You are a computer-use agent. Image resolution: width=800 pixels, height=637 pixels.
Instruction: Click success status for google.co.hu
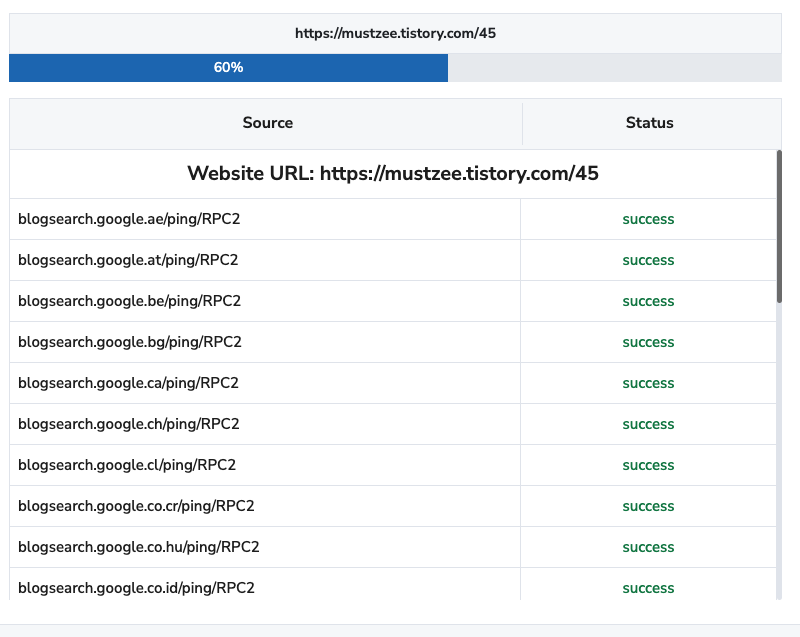click(648, 547)
